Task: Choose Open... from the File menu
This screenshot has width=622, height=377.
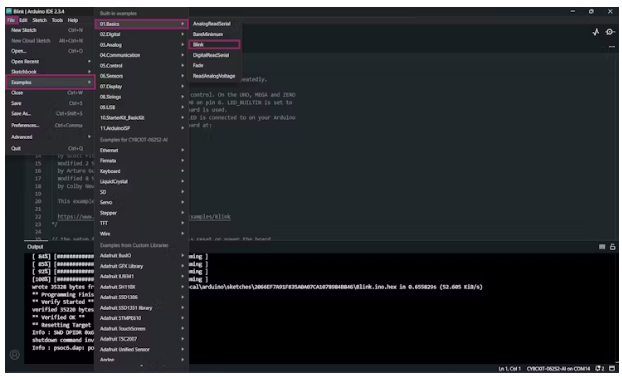Action: pos(50,51)
